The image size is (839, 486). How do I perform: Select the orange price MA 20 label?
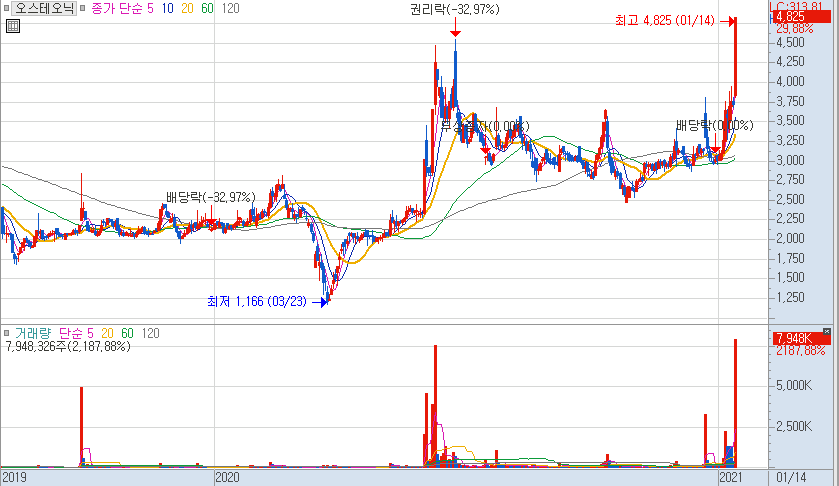click(x=187, y=8)
